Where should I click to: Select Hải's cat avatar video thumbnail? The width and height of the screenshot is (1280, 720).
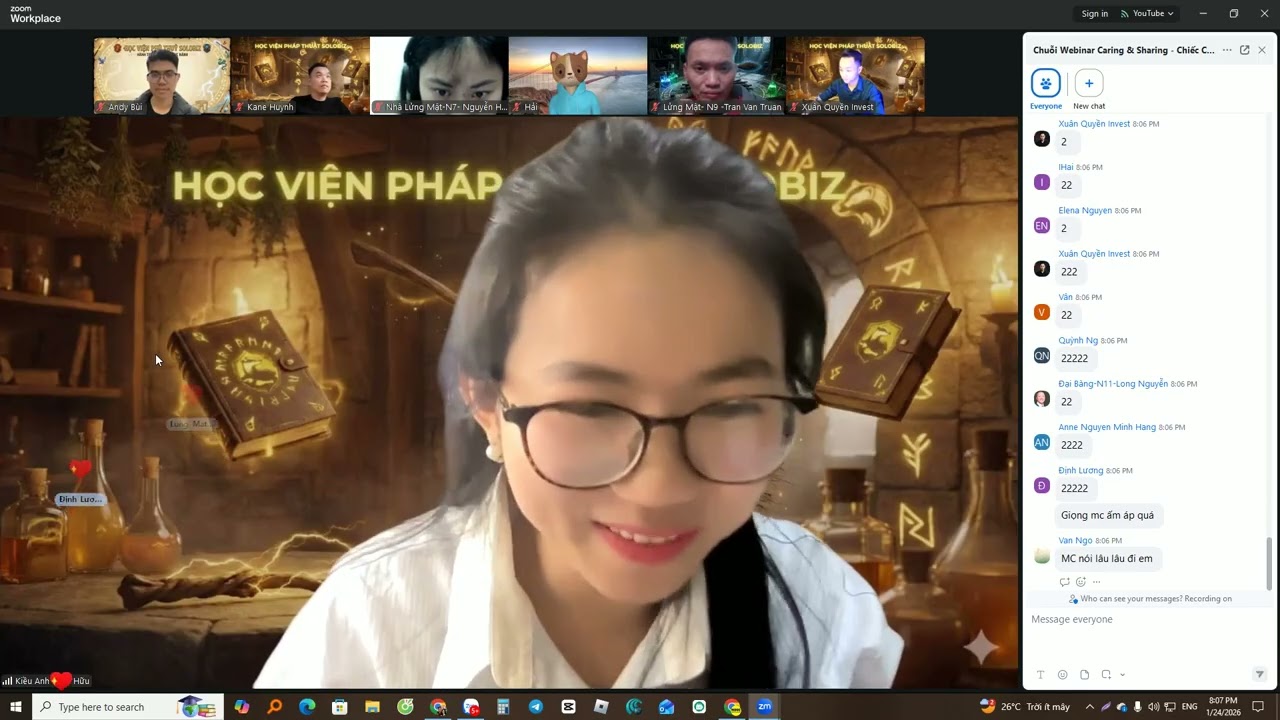pos(577,76)
